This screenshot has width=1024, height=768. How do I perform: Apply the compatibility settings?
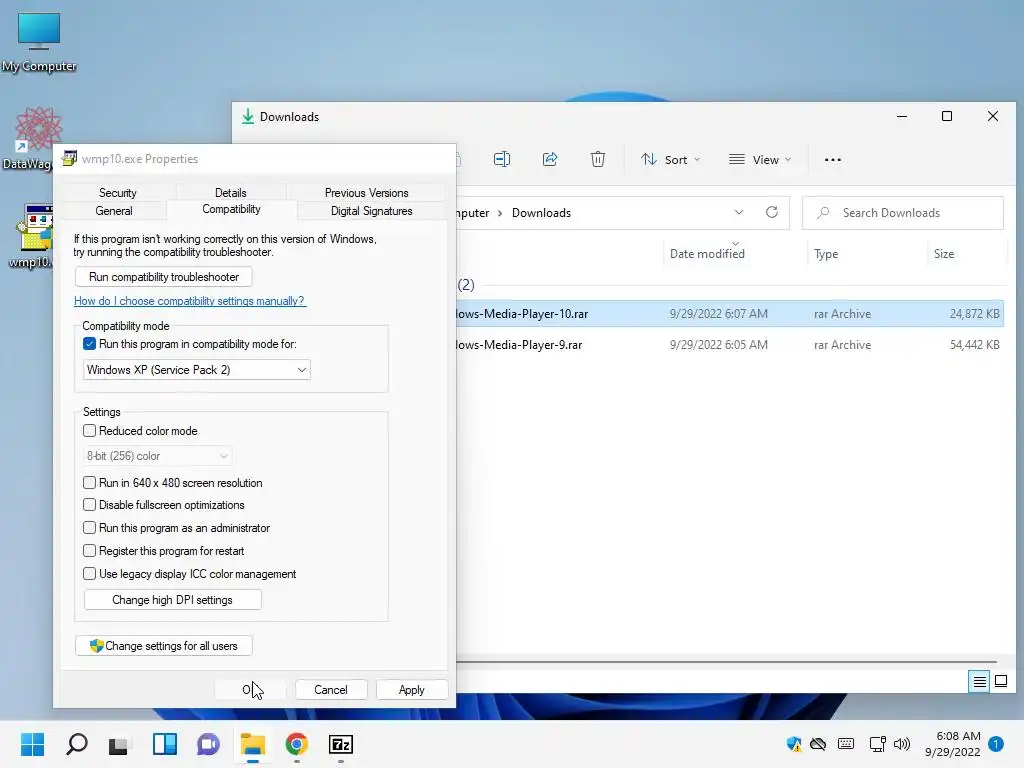click(411, 690)
